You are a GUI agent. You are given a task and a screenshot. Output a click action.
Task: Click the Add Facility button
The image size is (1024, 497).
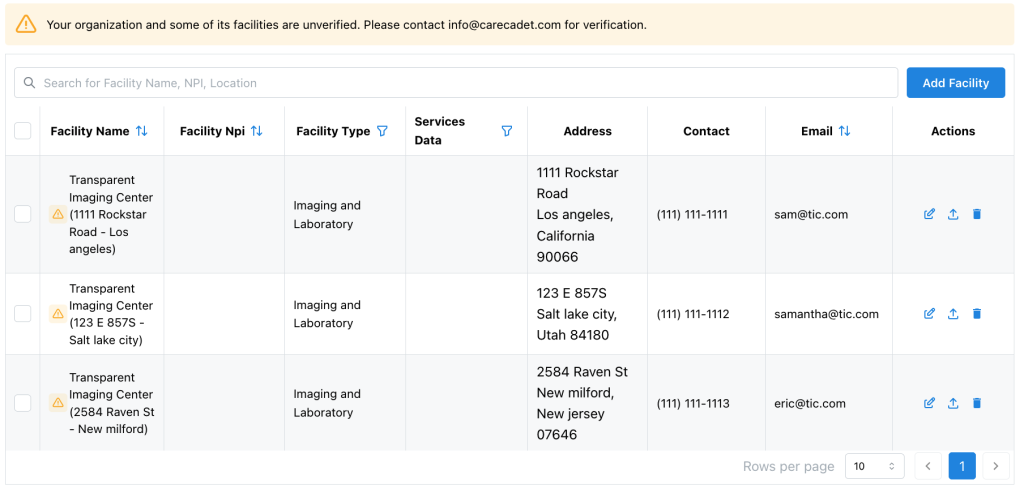955,83
